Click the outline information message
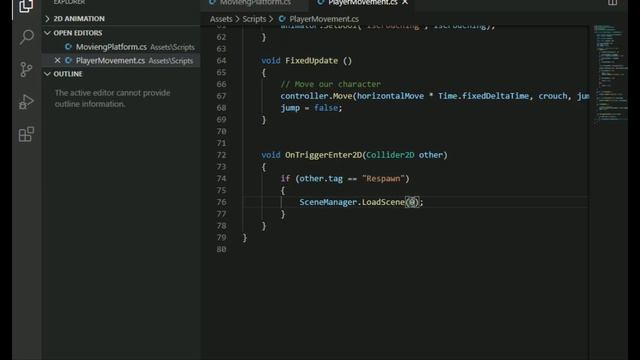 click(112, 98)
